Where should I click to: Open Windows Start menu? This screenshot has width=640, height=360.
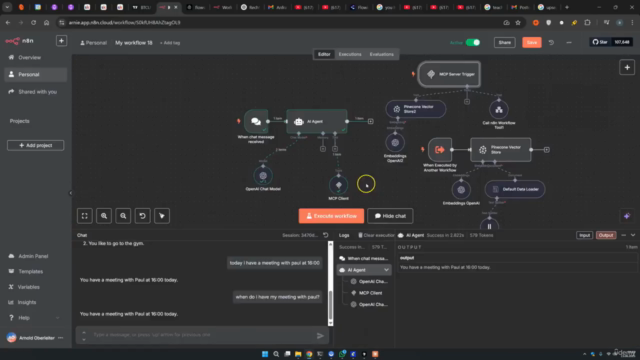coord(265,354)
